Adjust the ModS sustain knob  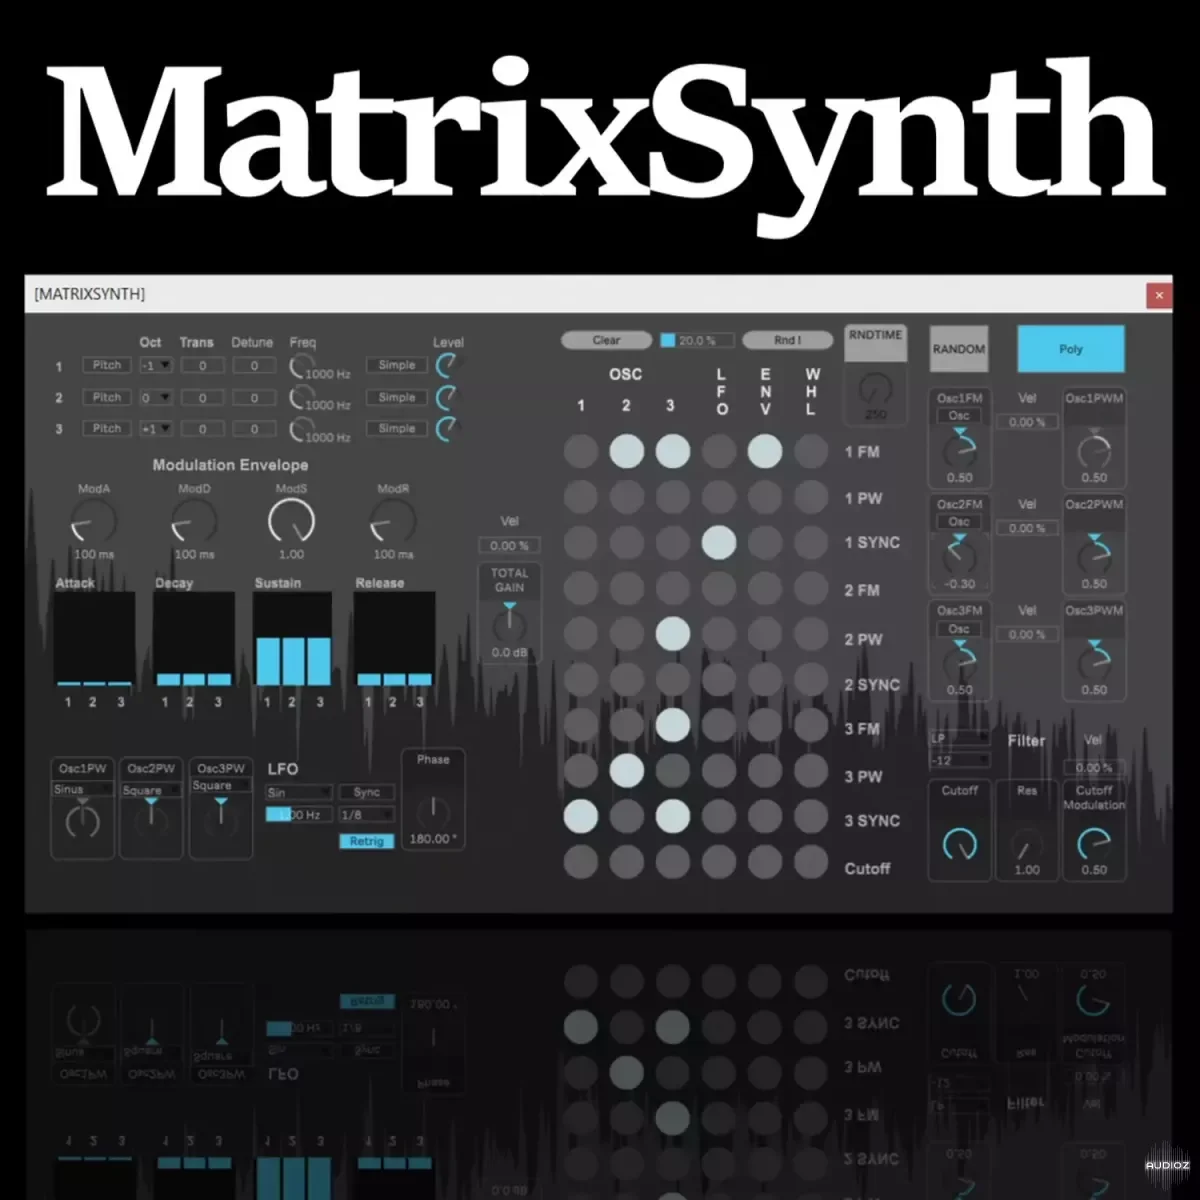tap(291, 521)
